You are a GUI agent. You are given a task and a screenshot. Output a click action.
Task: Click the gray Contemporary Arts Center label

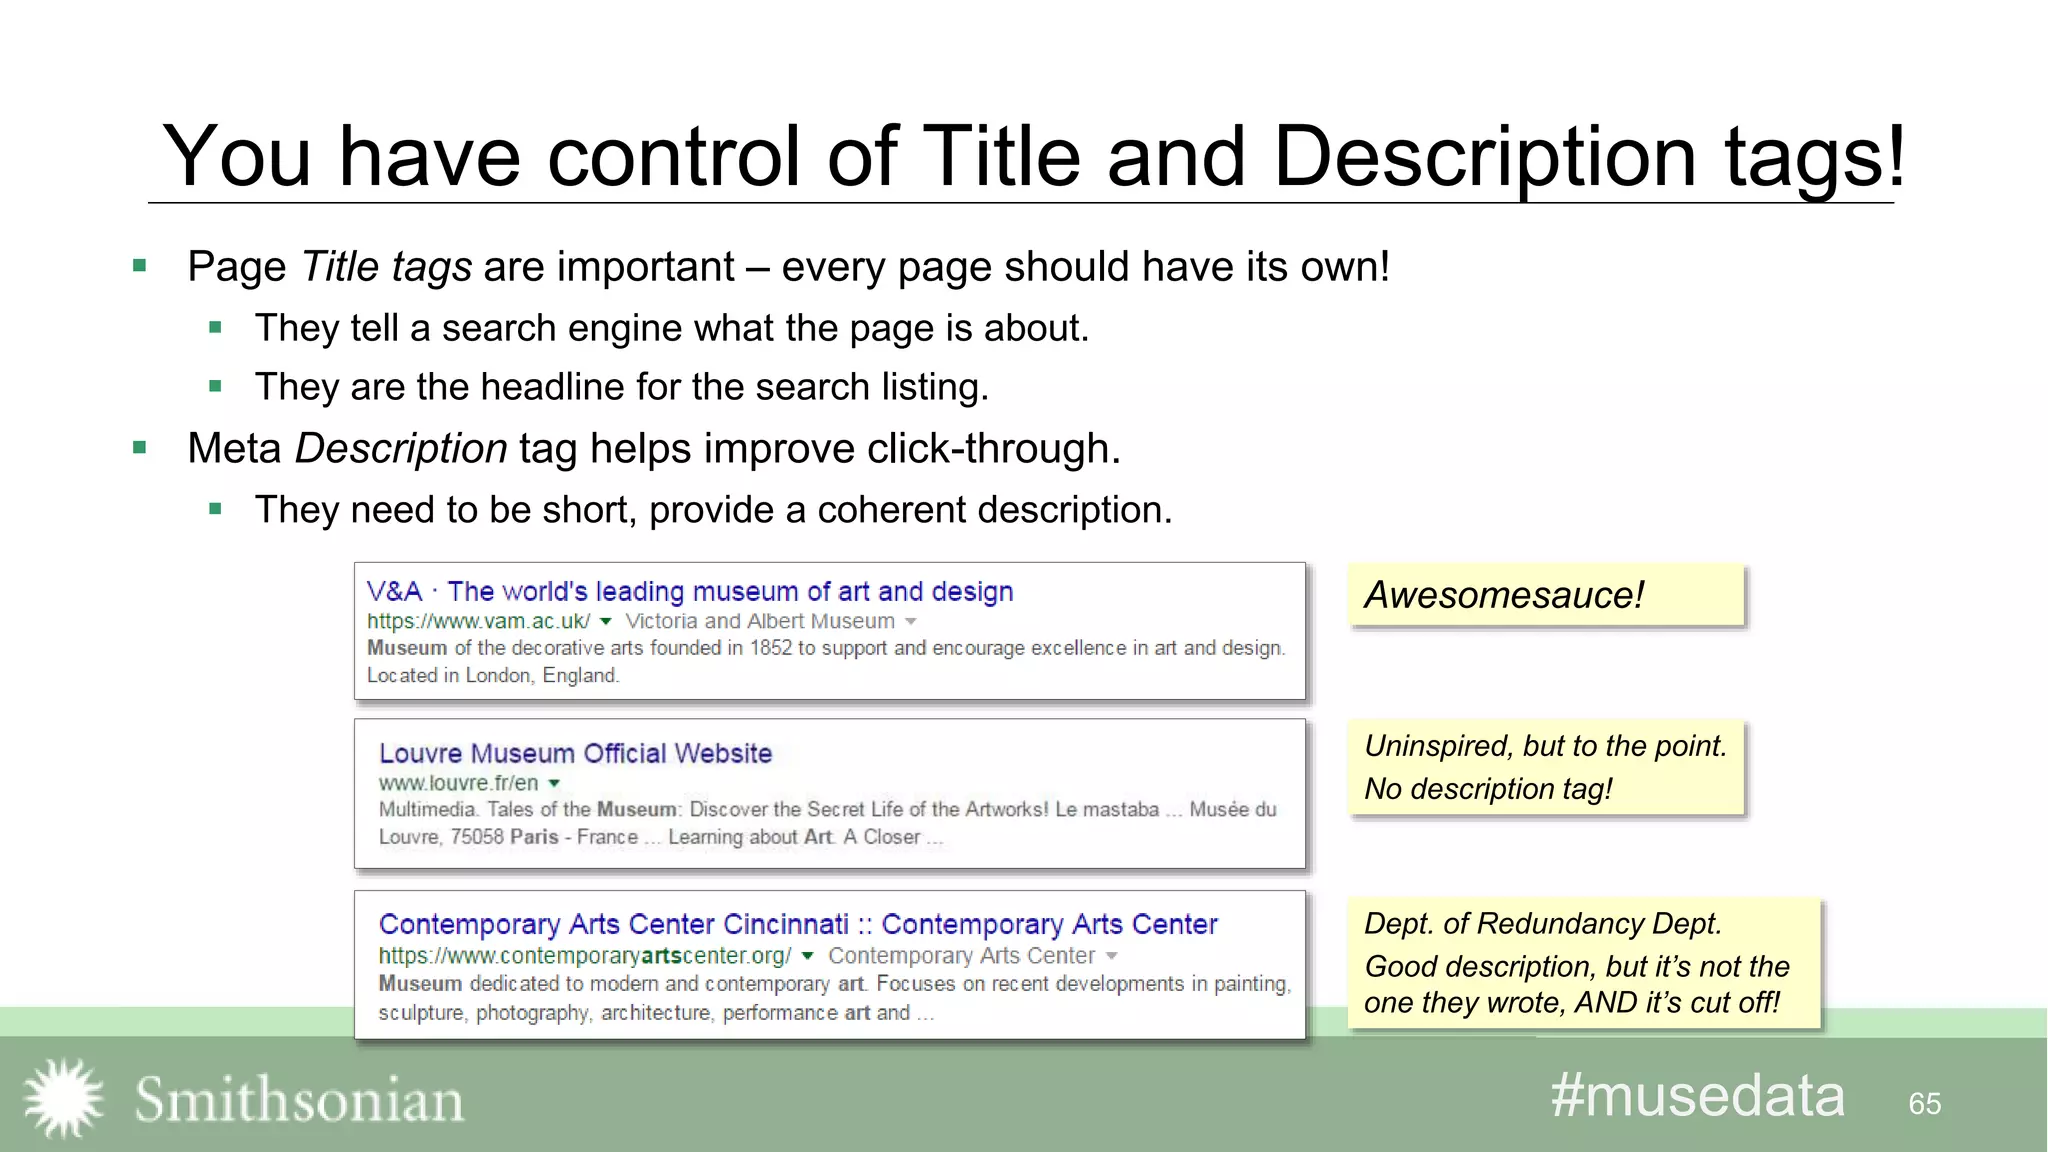961,956
